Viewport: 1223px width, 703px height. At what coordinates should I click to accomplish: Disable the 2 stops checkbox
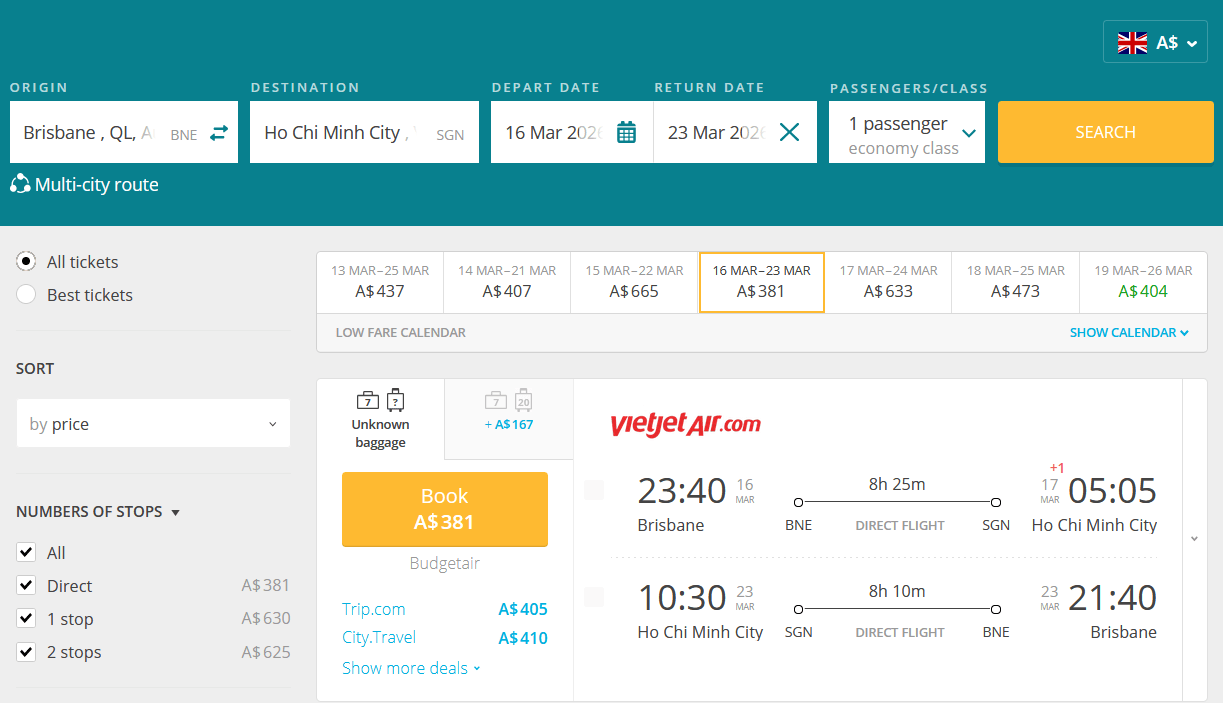pos(25,651)
